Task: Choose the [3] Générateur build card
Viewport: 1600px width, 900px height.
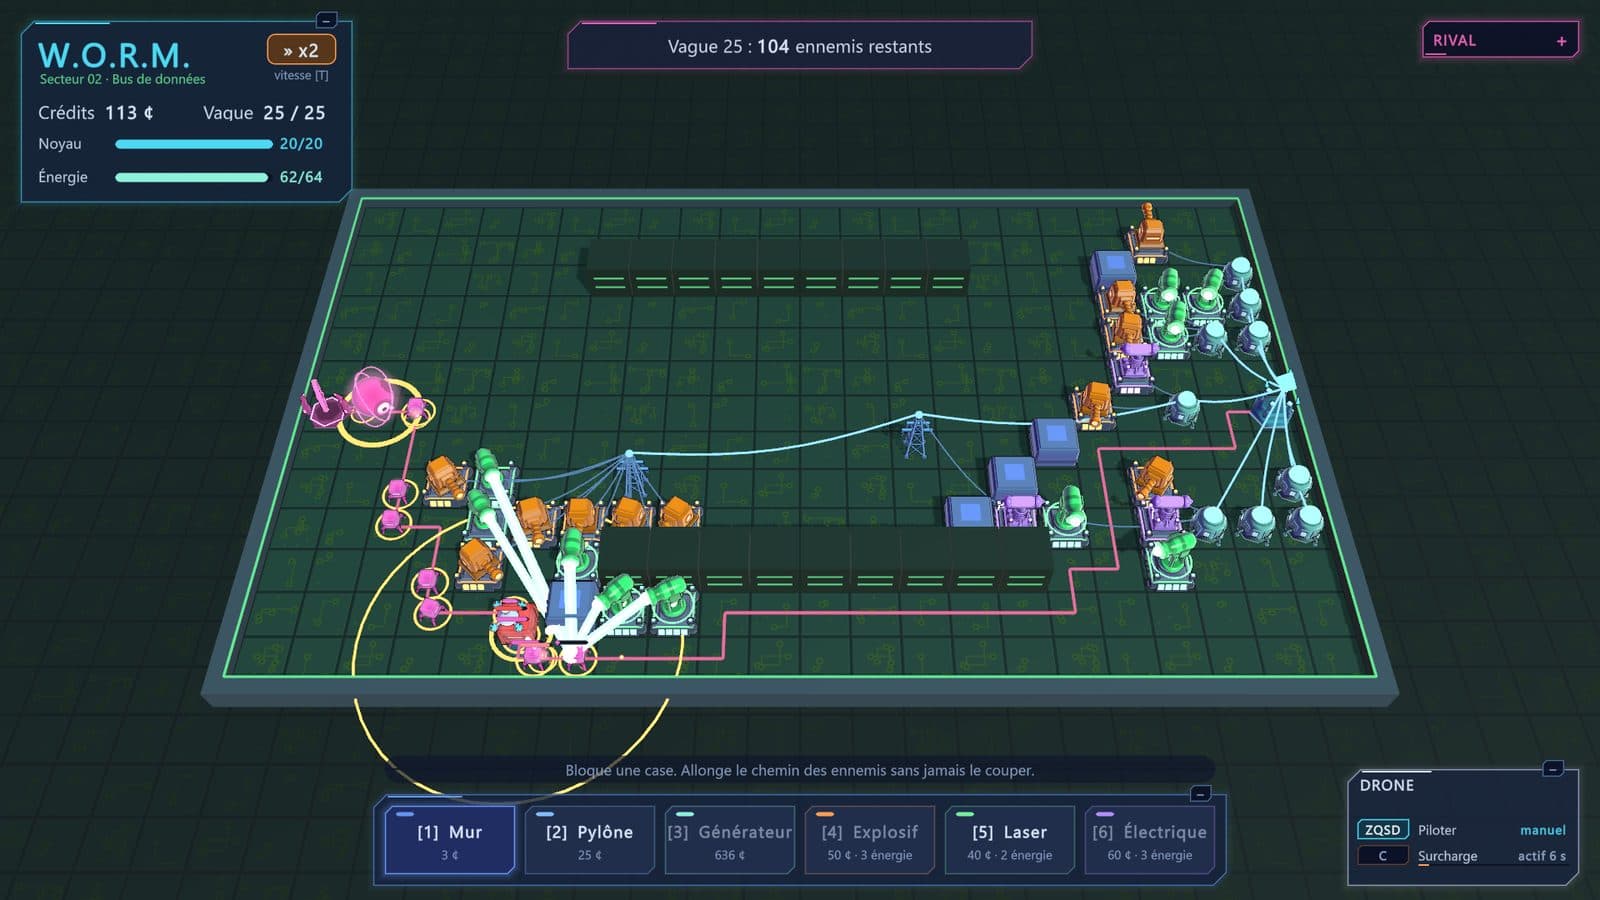Action: 730,841
